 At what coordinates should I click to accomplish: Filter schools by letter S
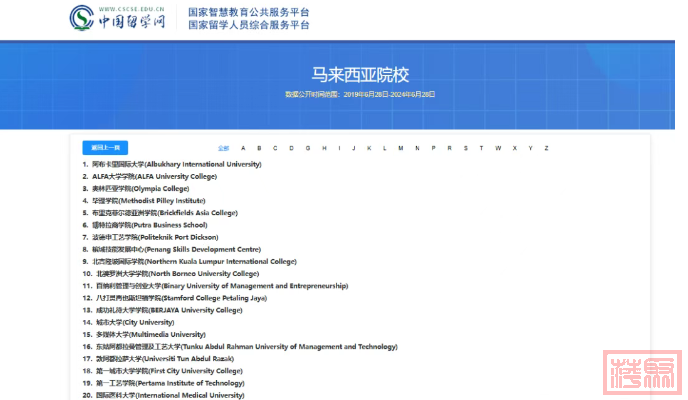[x=466, y=148]
